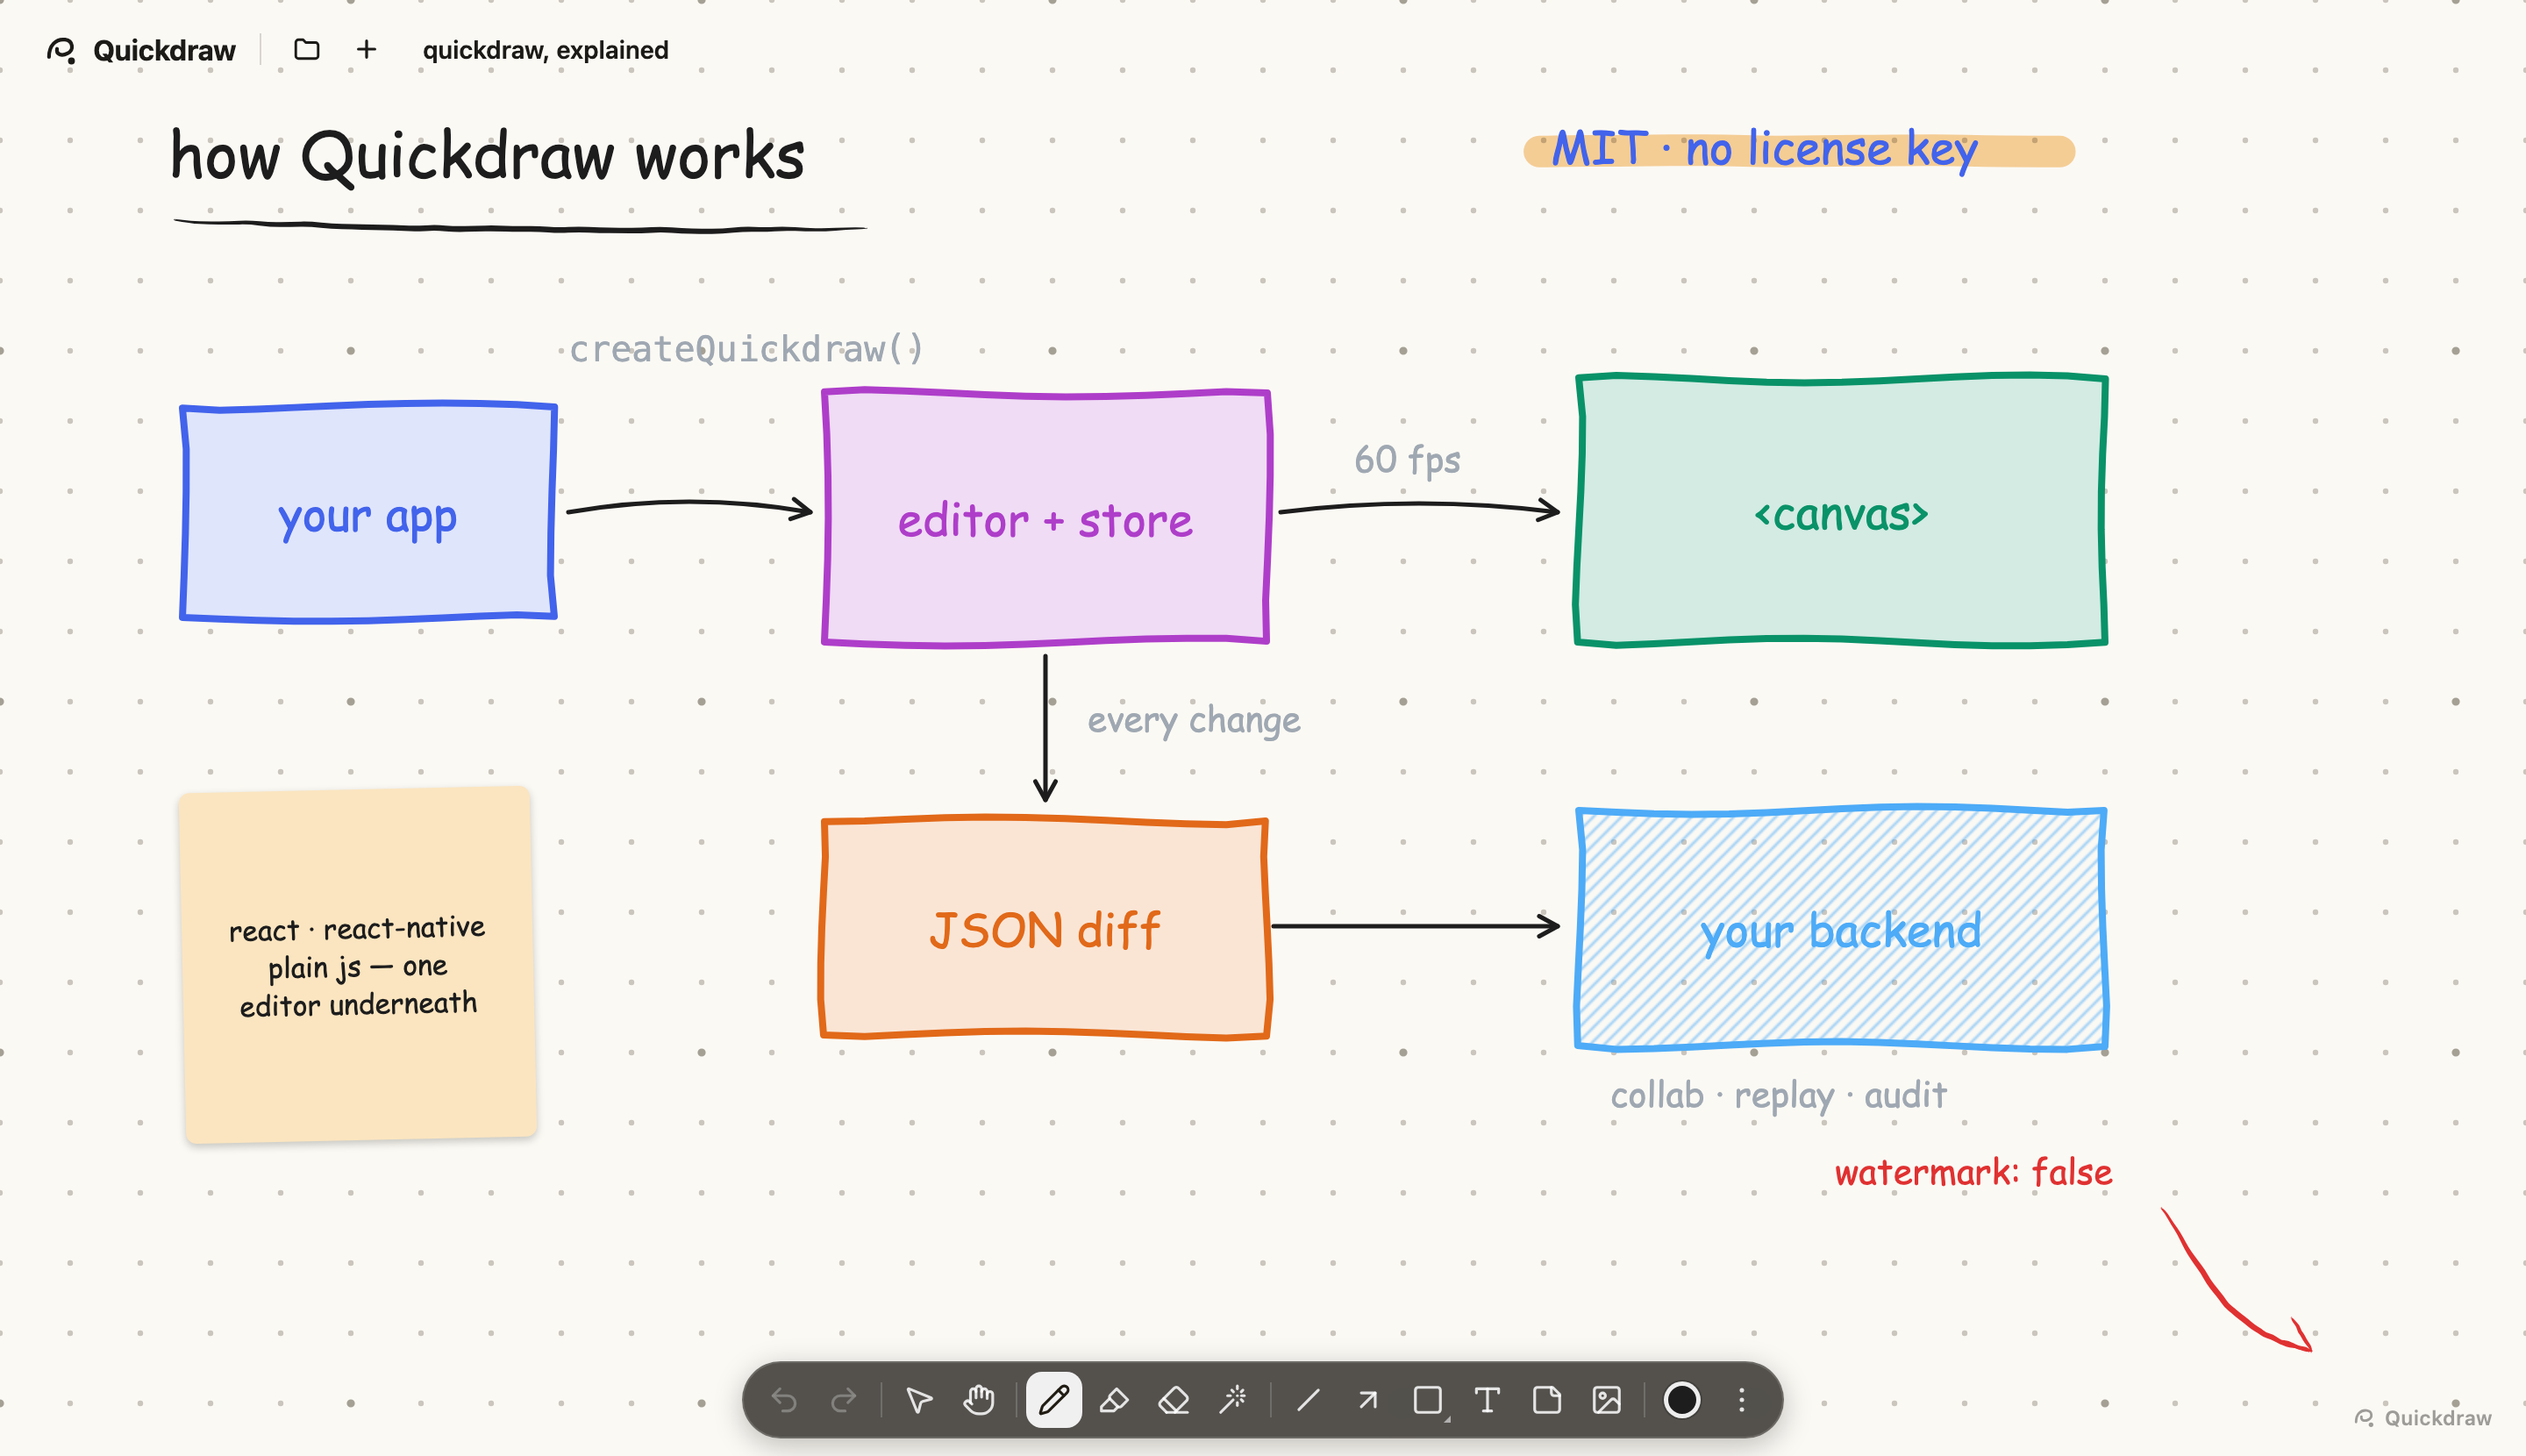Activate the laser pointer wand tool

pyautogui.click(x=1233, y=1400)
